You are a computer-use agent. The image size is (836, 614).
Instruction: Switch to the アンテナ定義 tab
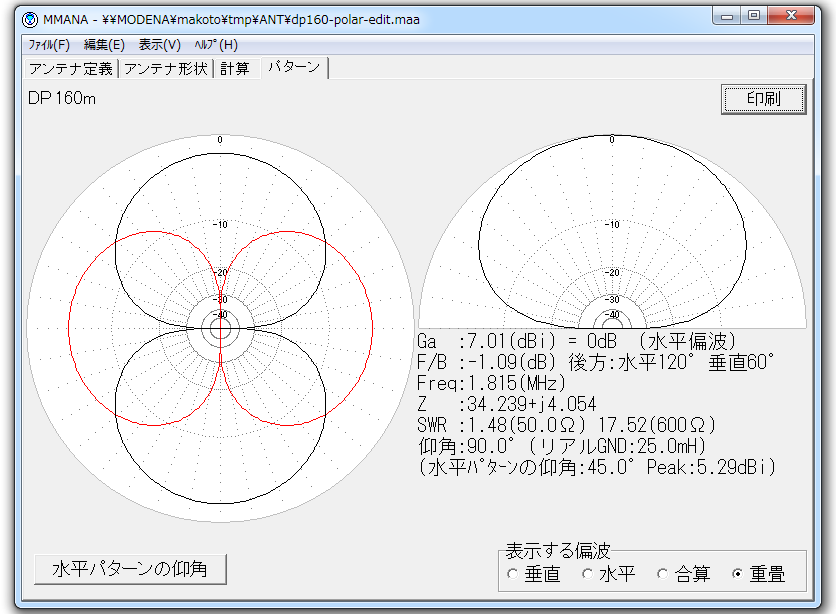point(71,69)
